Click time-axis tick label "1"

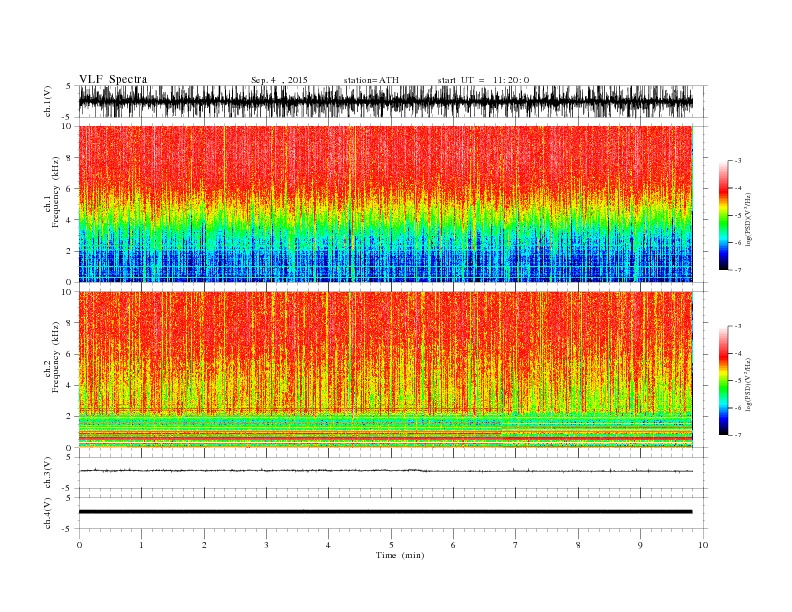coord(141,545)
